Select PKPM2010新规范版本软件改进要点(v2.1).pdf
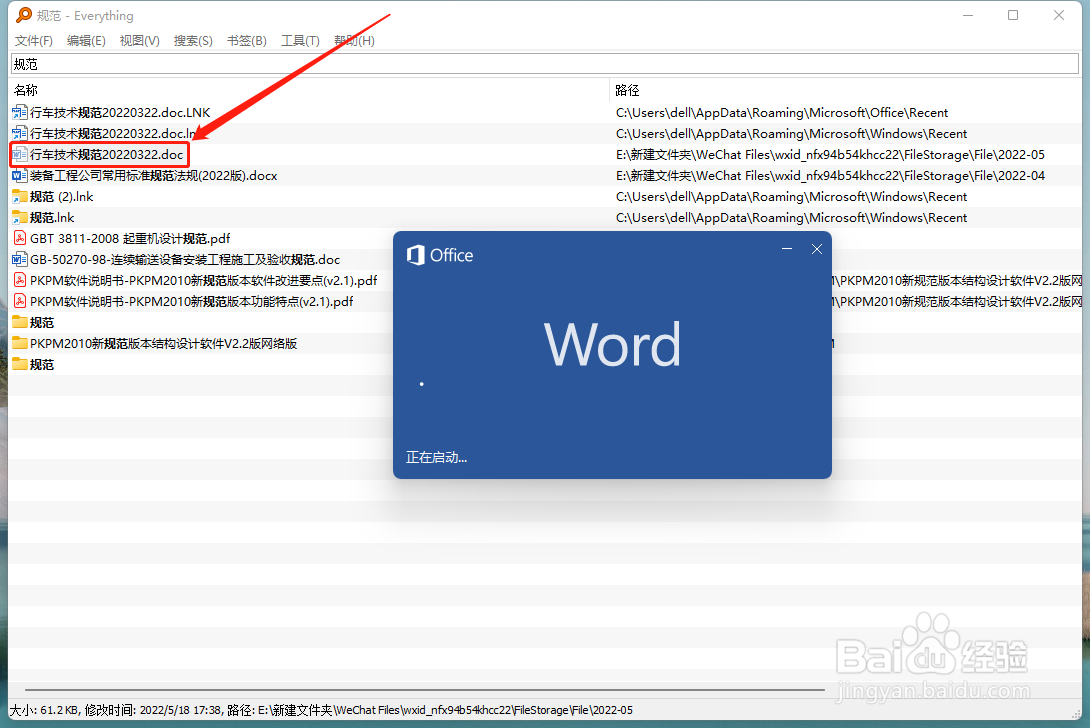This screenshot has height=728, width=1090. click(x=204, y=280)
